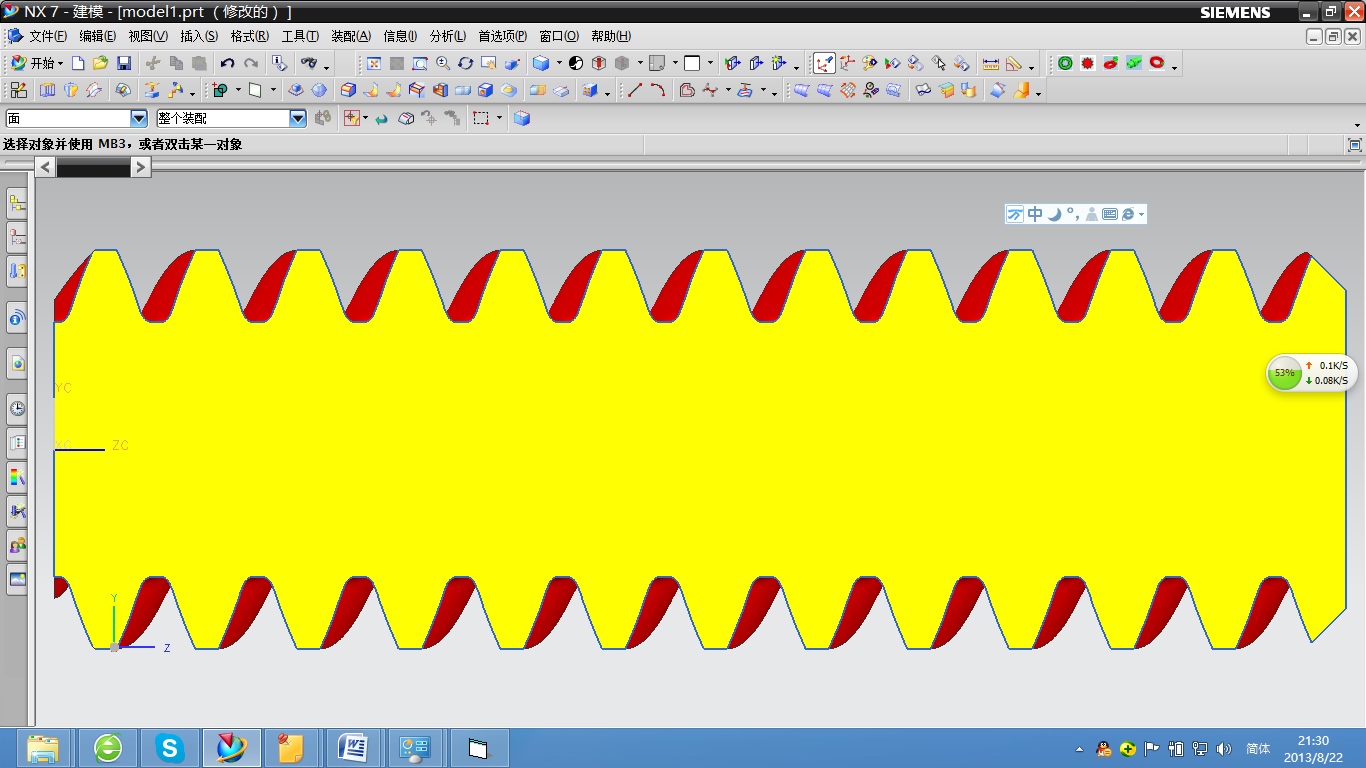Expand the custom tools toolbar options arrow
The image size is (1366, 768).
click(1174, 66)
